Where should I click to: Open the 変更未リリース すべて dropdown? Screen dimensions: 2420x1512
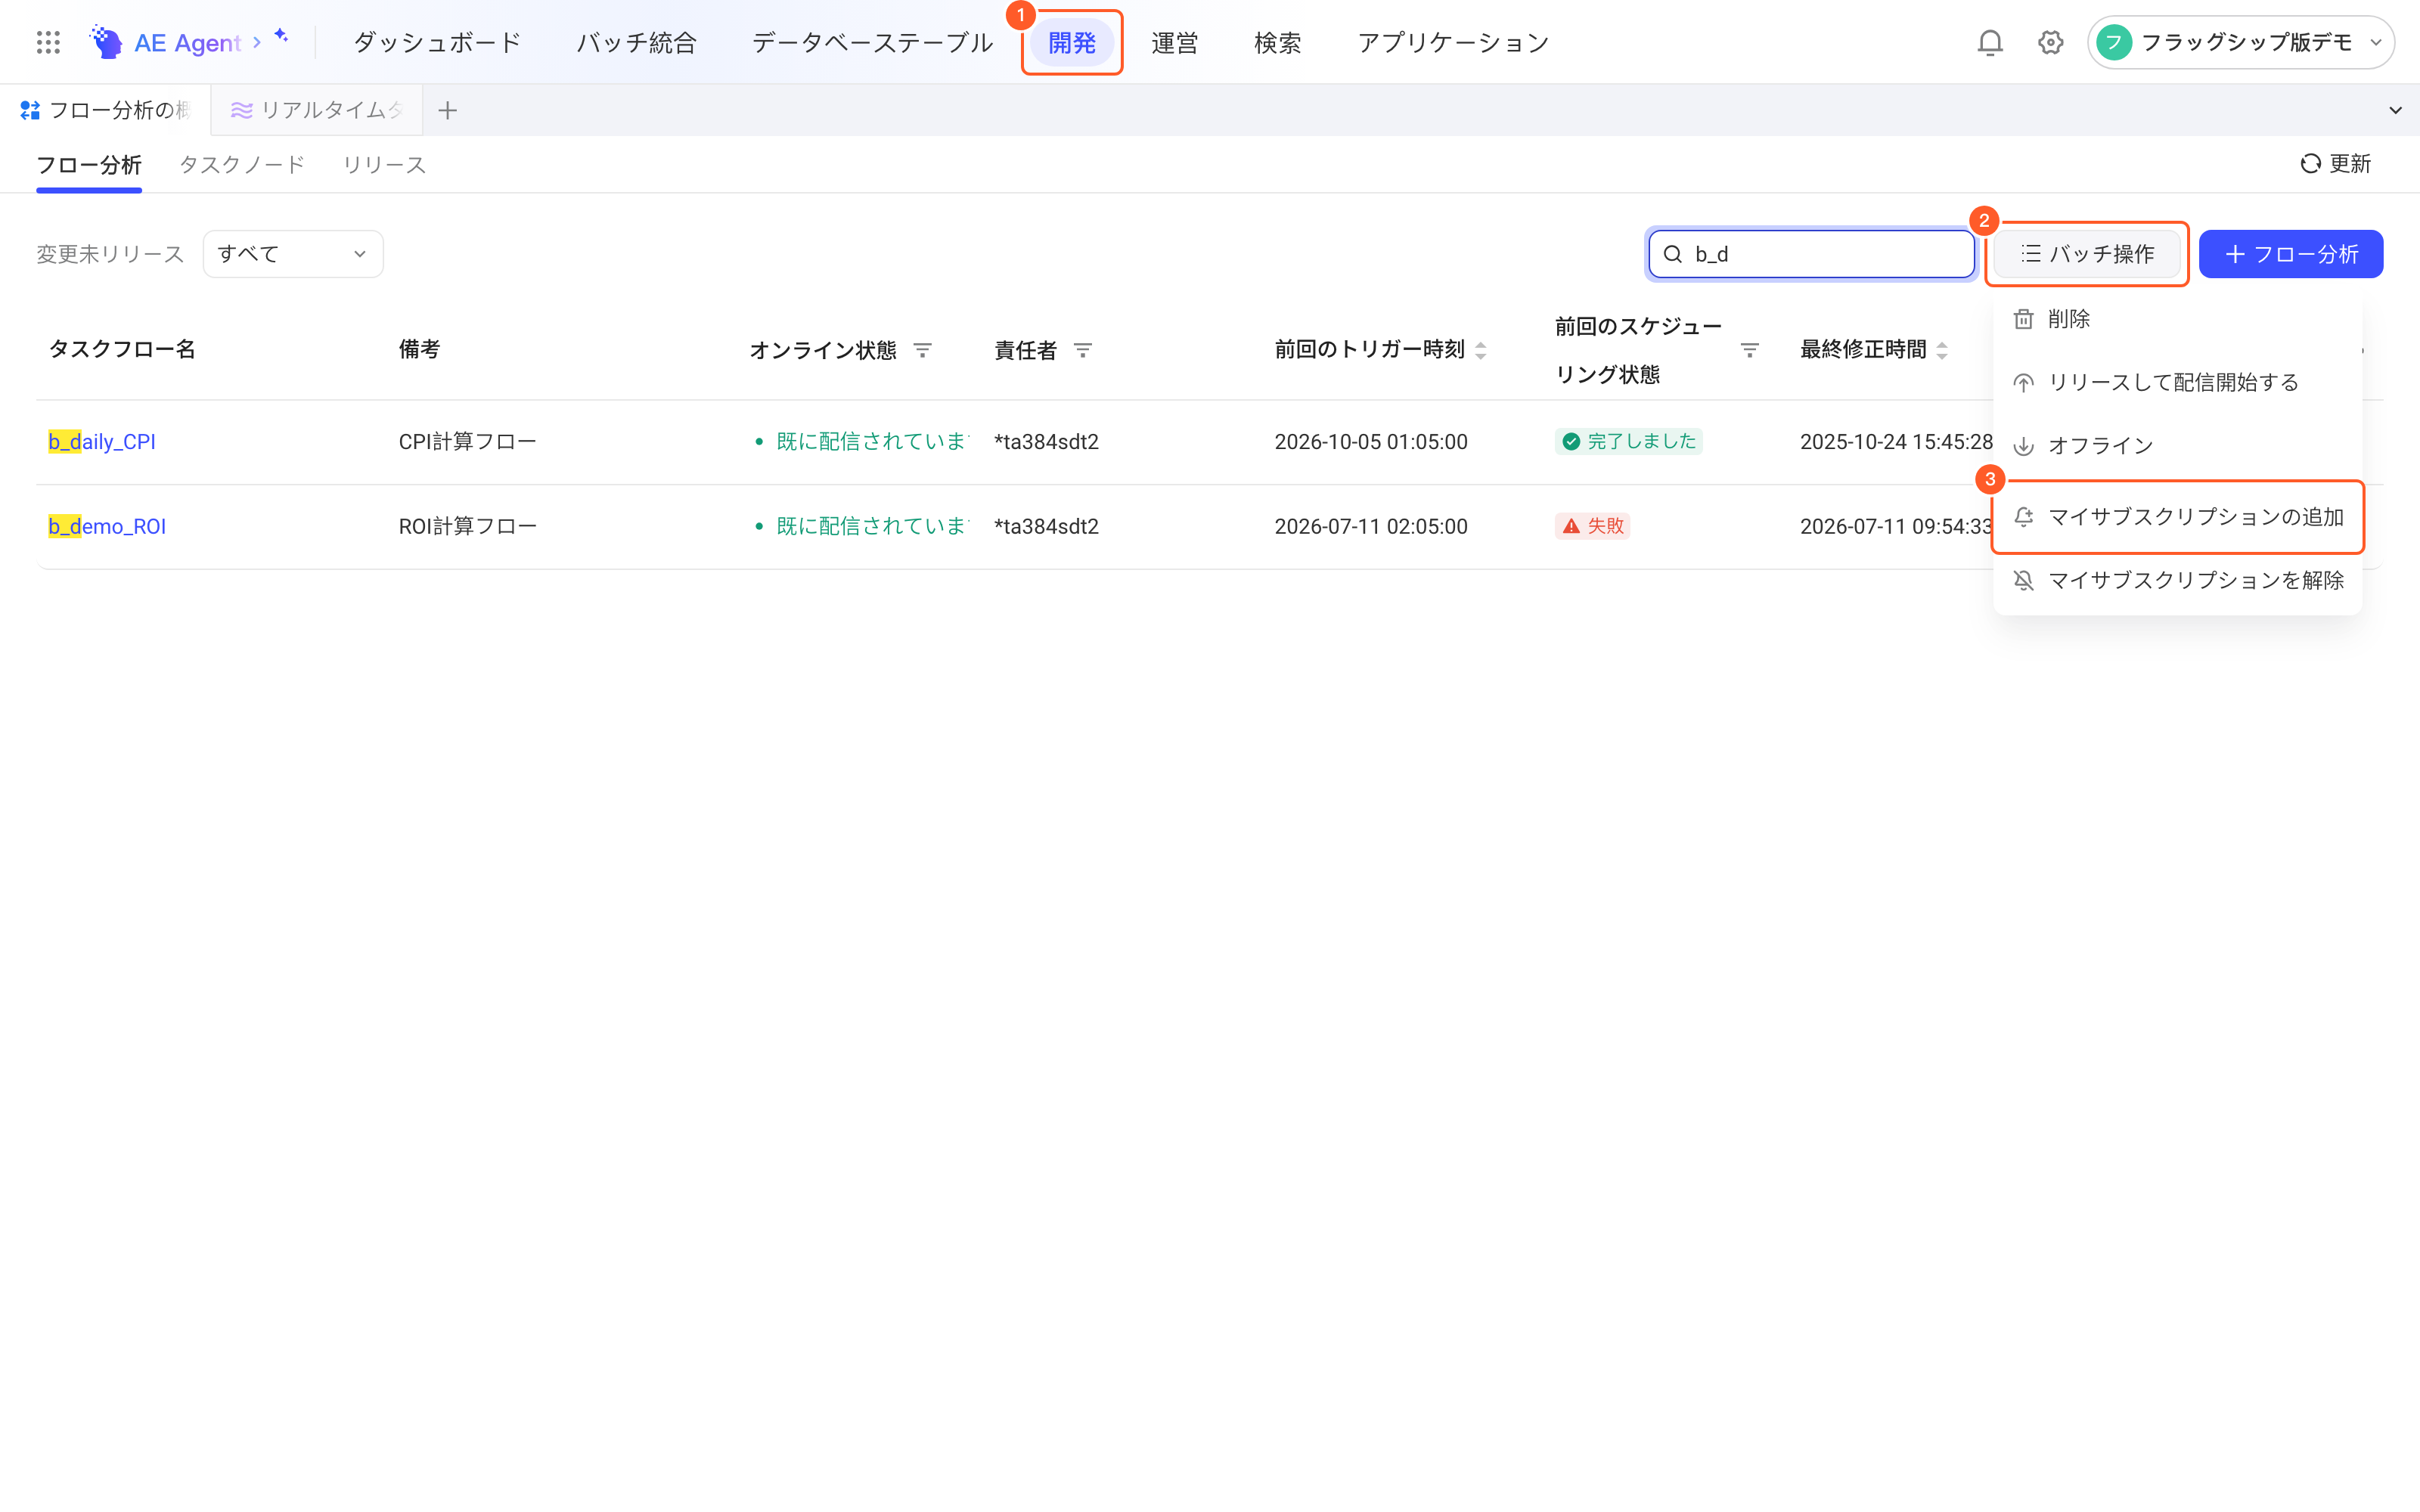293,254
